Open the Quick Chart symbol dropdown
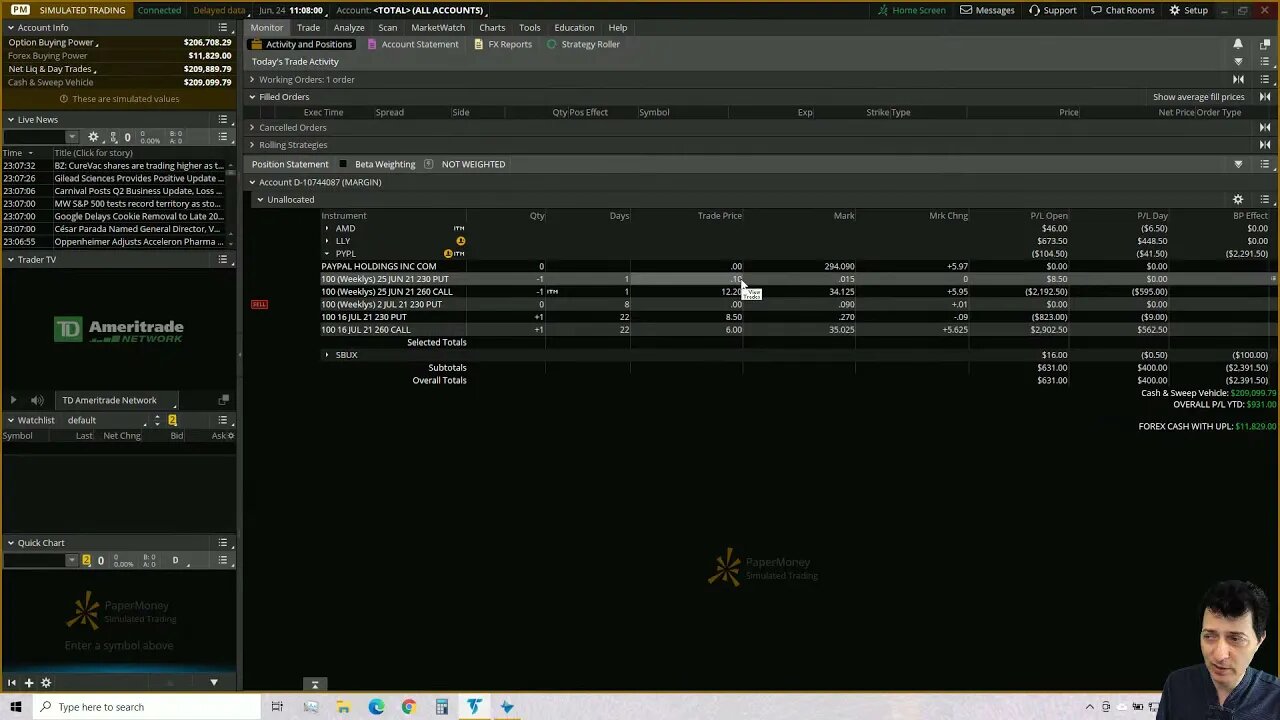The width and height of the screenshot is (1280, 720). pos(71,560)
